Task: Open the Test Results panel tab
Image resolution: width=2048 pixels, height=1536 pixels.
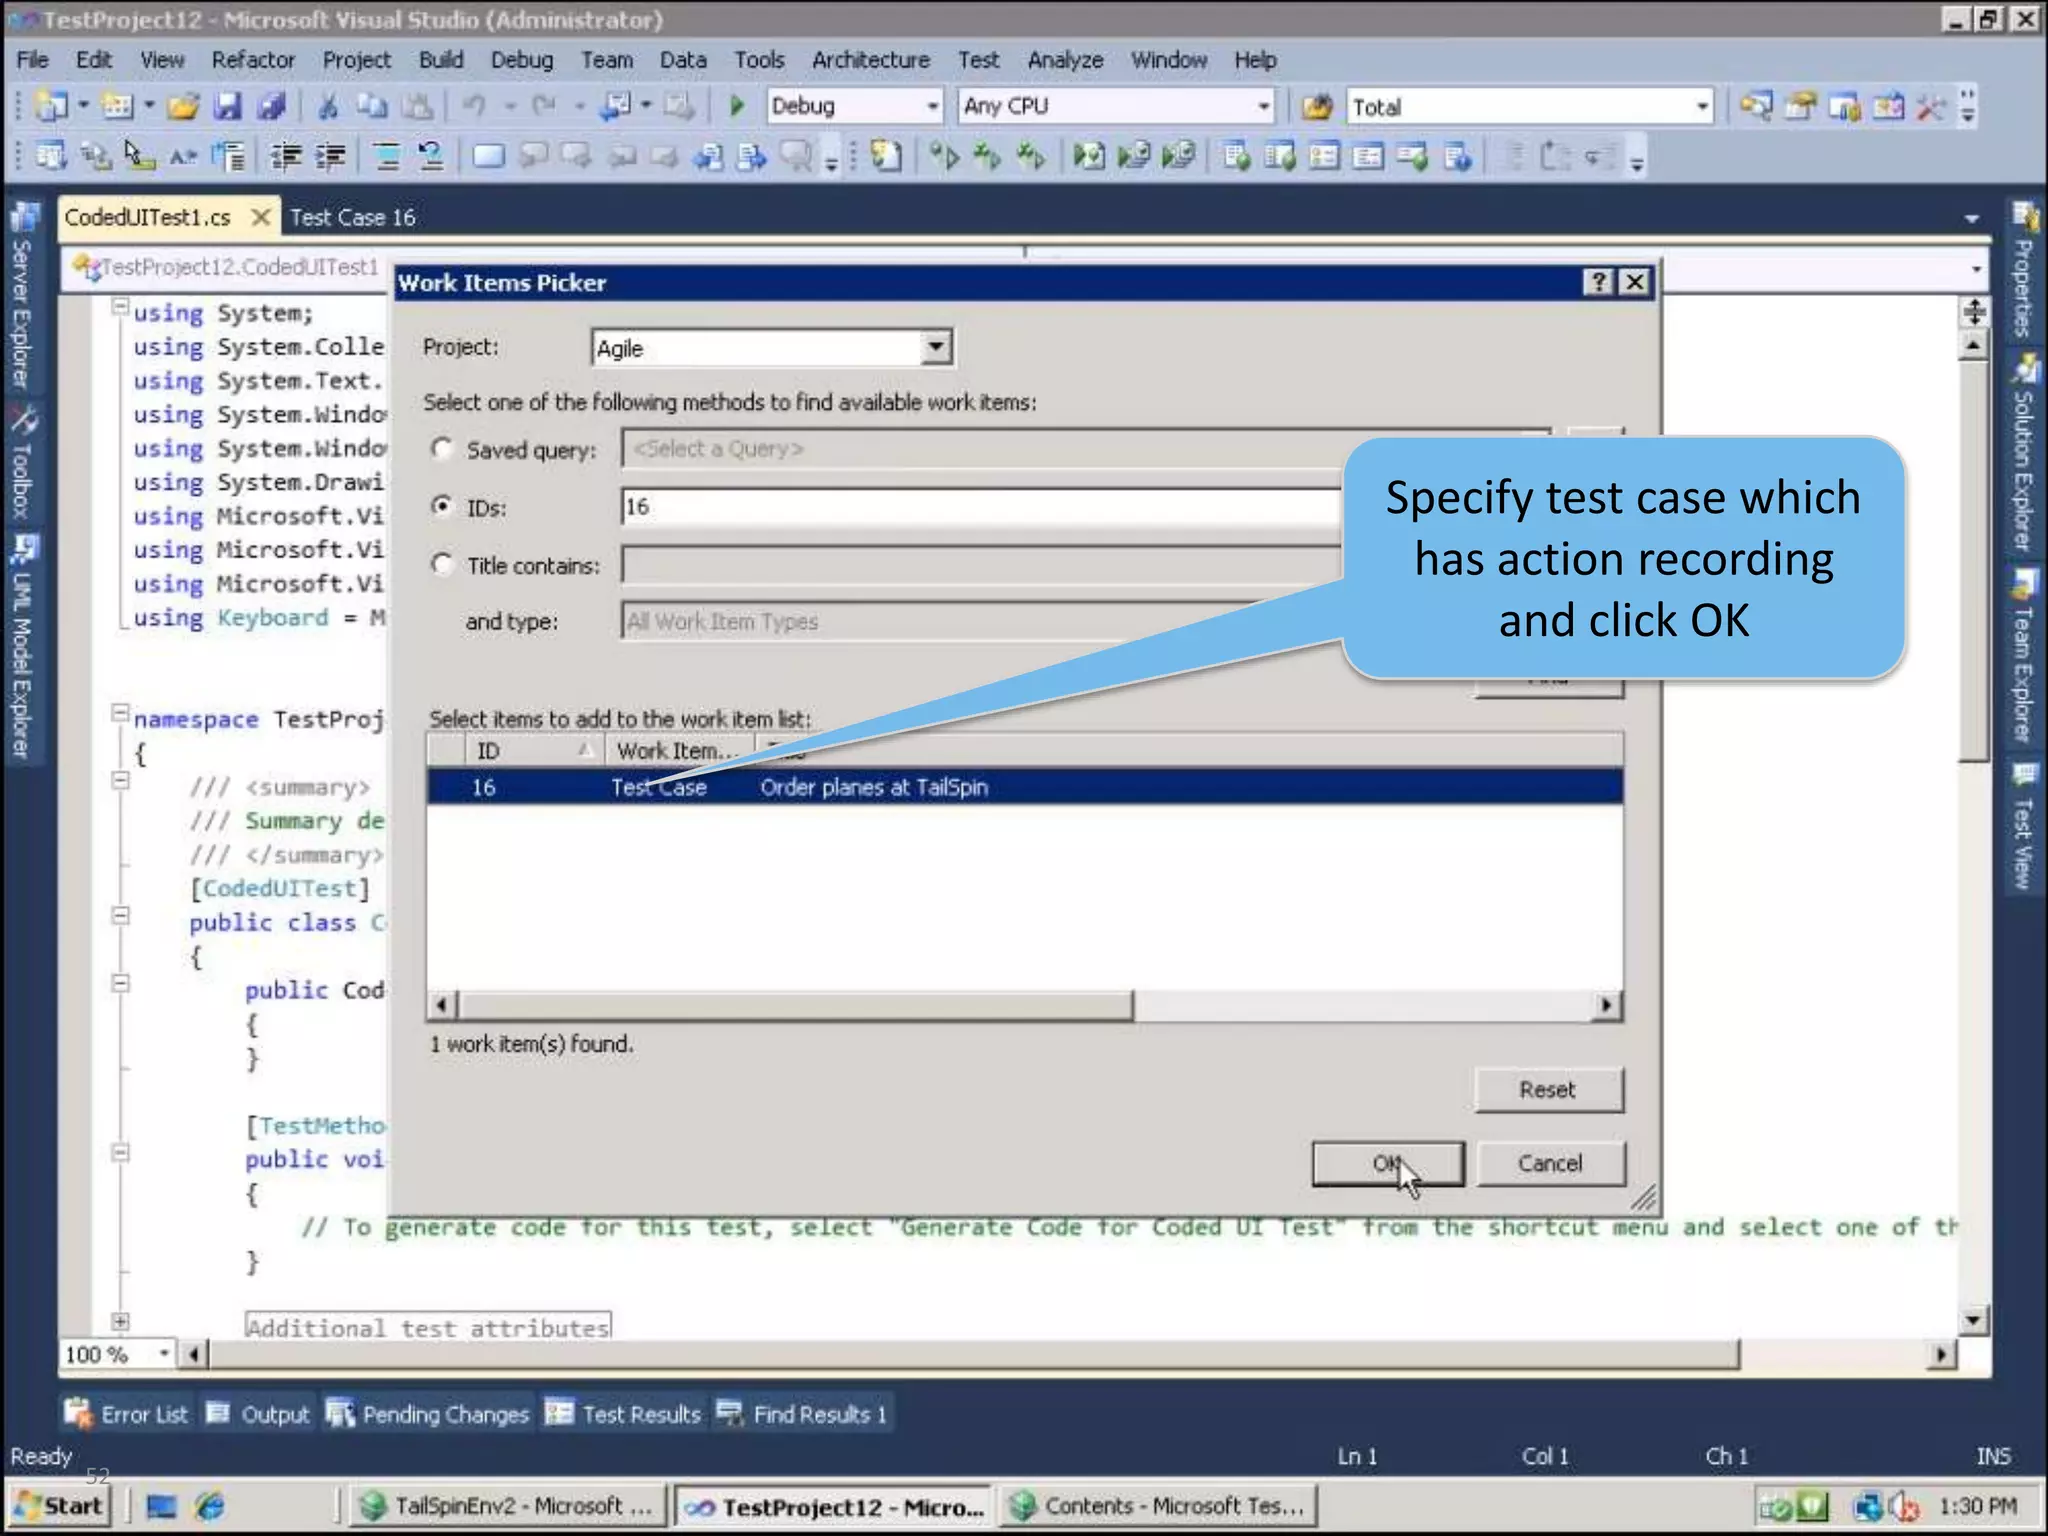Action: click(624, 1414)
